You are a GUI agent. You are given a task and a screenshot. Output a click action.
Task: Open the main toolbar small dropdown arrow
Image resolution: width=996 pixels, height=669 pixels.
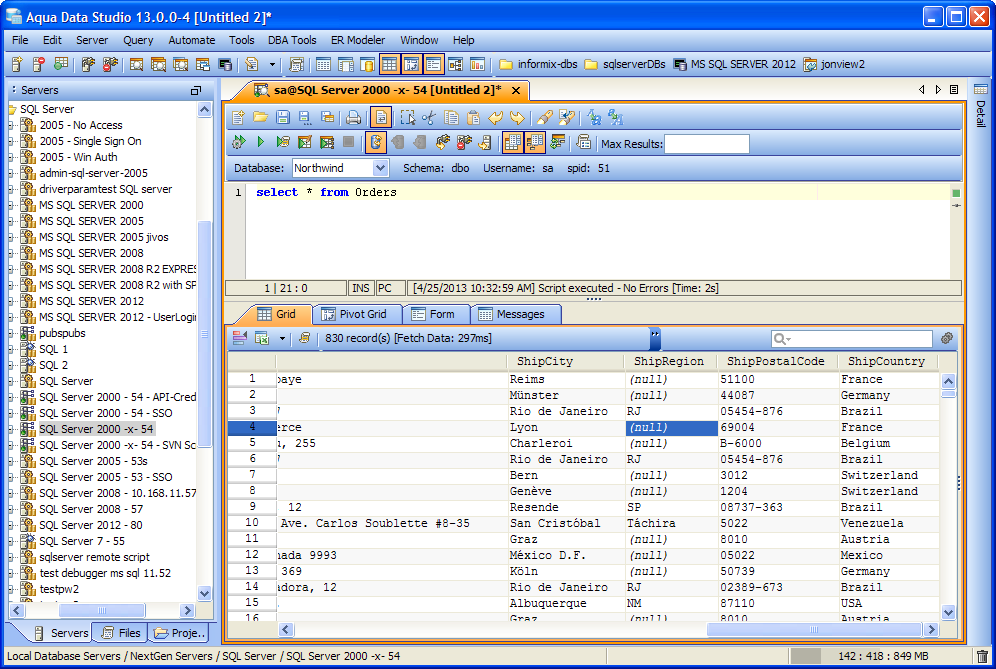(273, 64)
